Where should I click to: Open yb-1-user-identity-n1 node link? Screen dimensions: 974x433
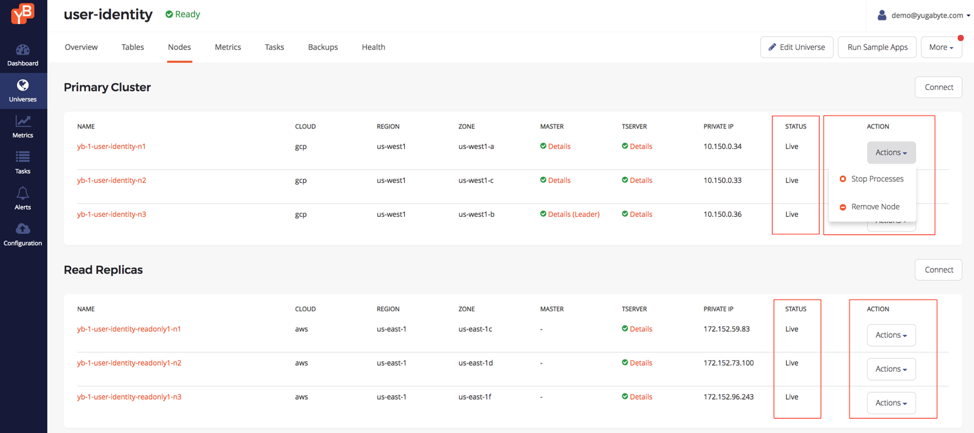click(111, 147)
